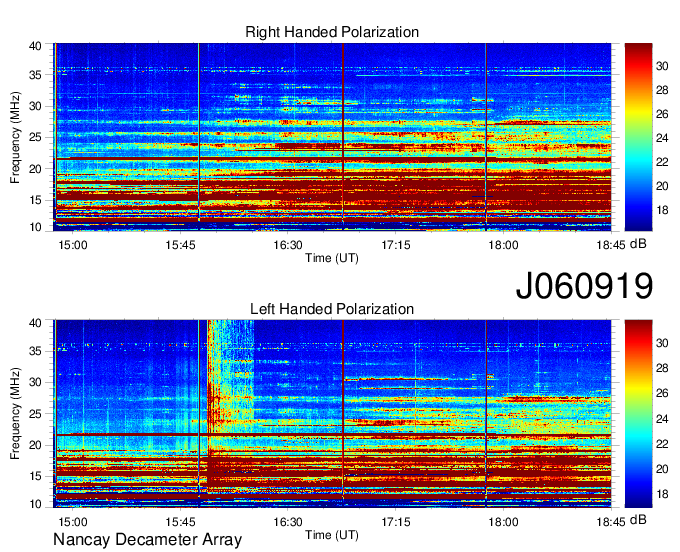The height and width of the screenshot is (552, 680).
Task: Click the 26 dB label on the right-handed color bar
Action: 662,114
